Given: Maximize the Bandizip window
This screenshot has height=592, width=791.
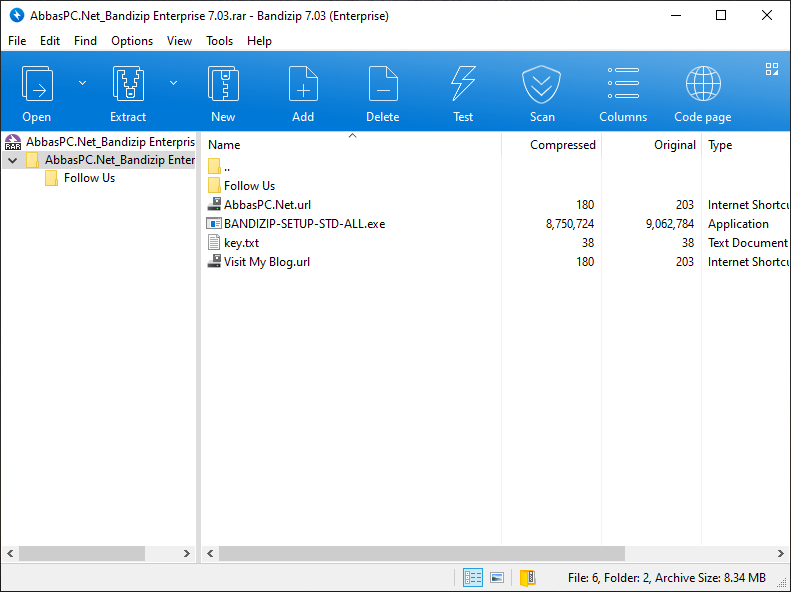Looking at the screenshot, I should (721, 15).
